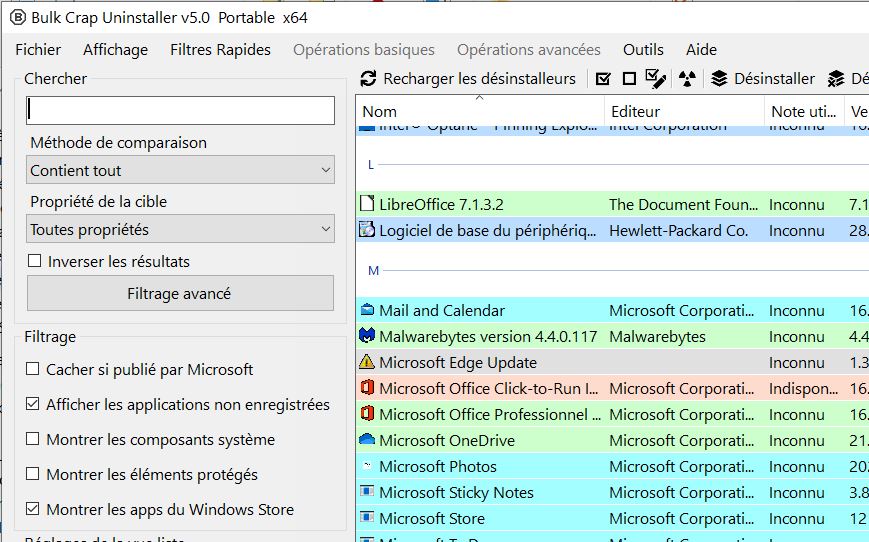Open the Filtres Rapides menu
The image size is (869, 542).
point(220,50)
